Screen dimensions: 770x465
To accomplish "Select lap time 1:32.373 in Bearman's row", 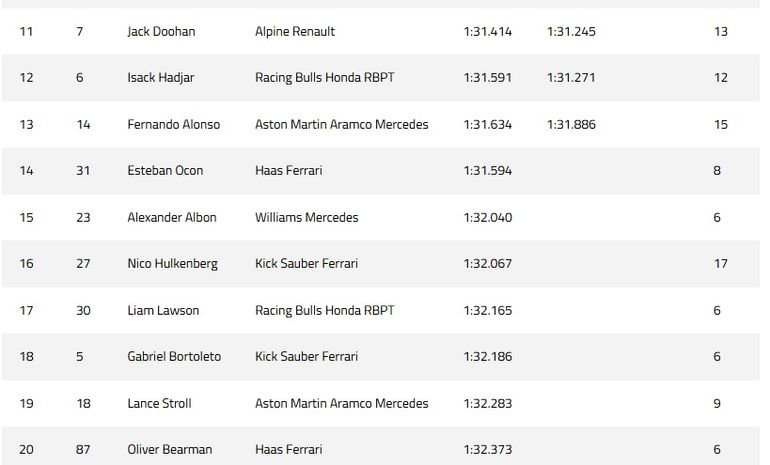I will click(487, 450).
